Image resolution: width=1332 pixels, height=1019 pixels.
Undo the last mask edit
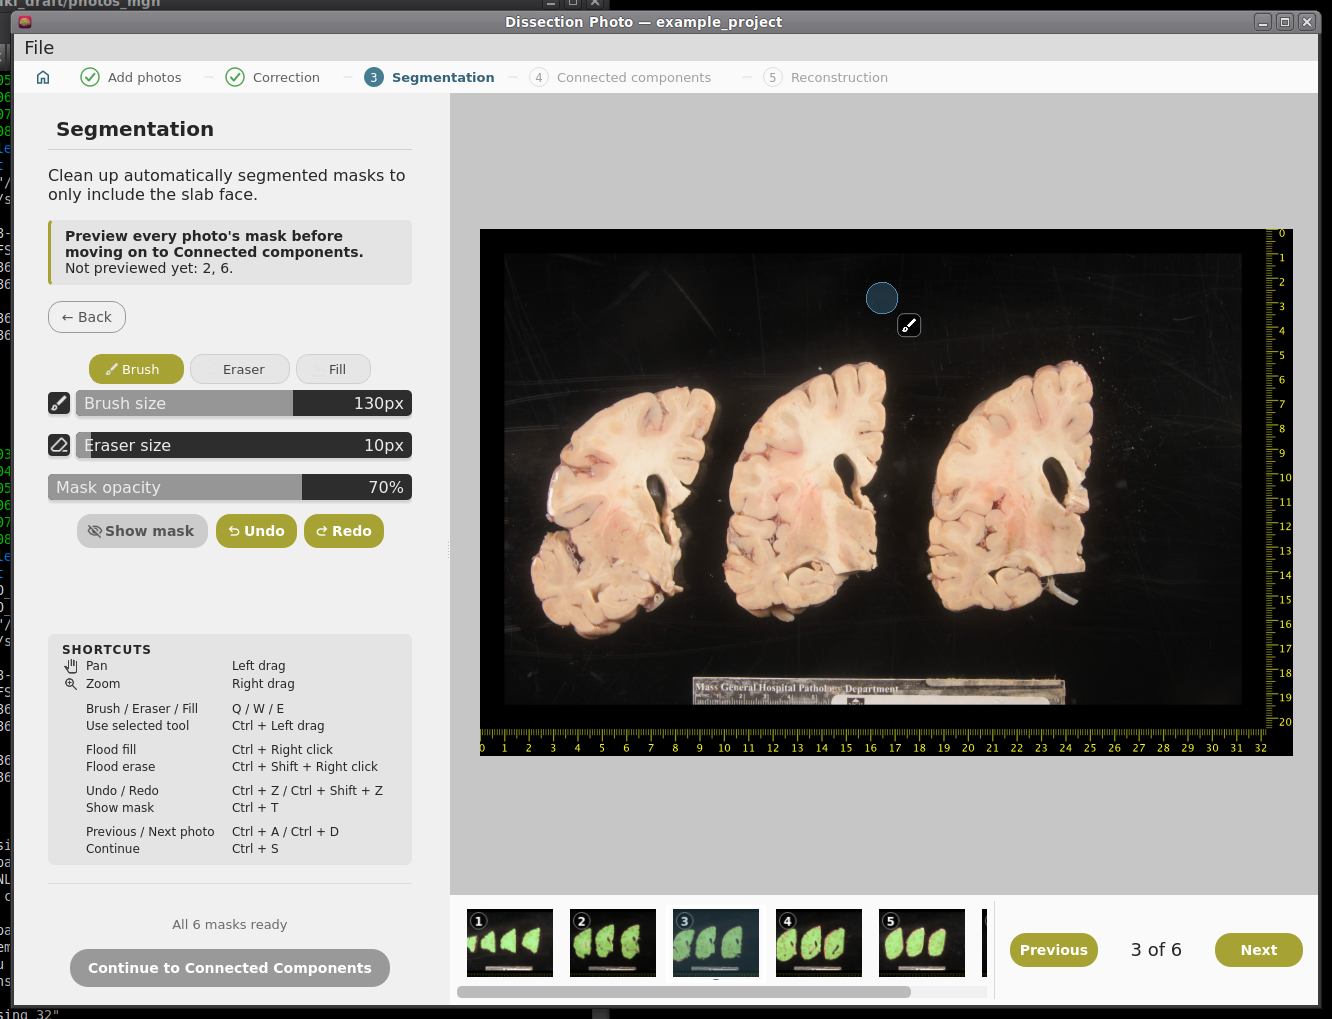point(256,531)
